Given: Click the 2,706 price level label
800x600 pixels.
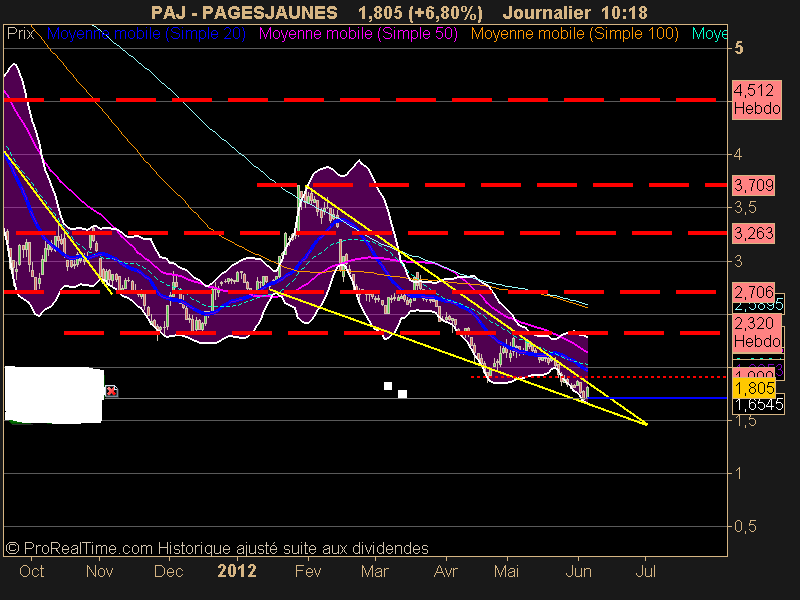Looking at the screenshot, I should (754, 292).
